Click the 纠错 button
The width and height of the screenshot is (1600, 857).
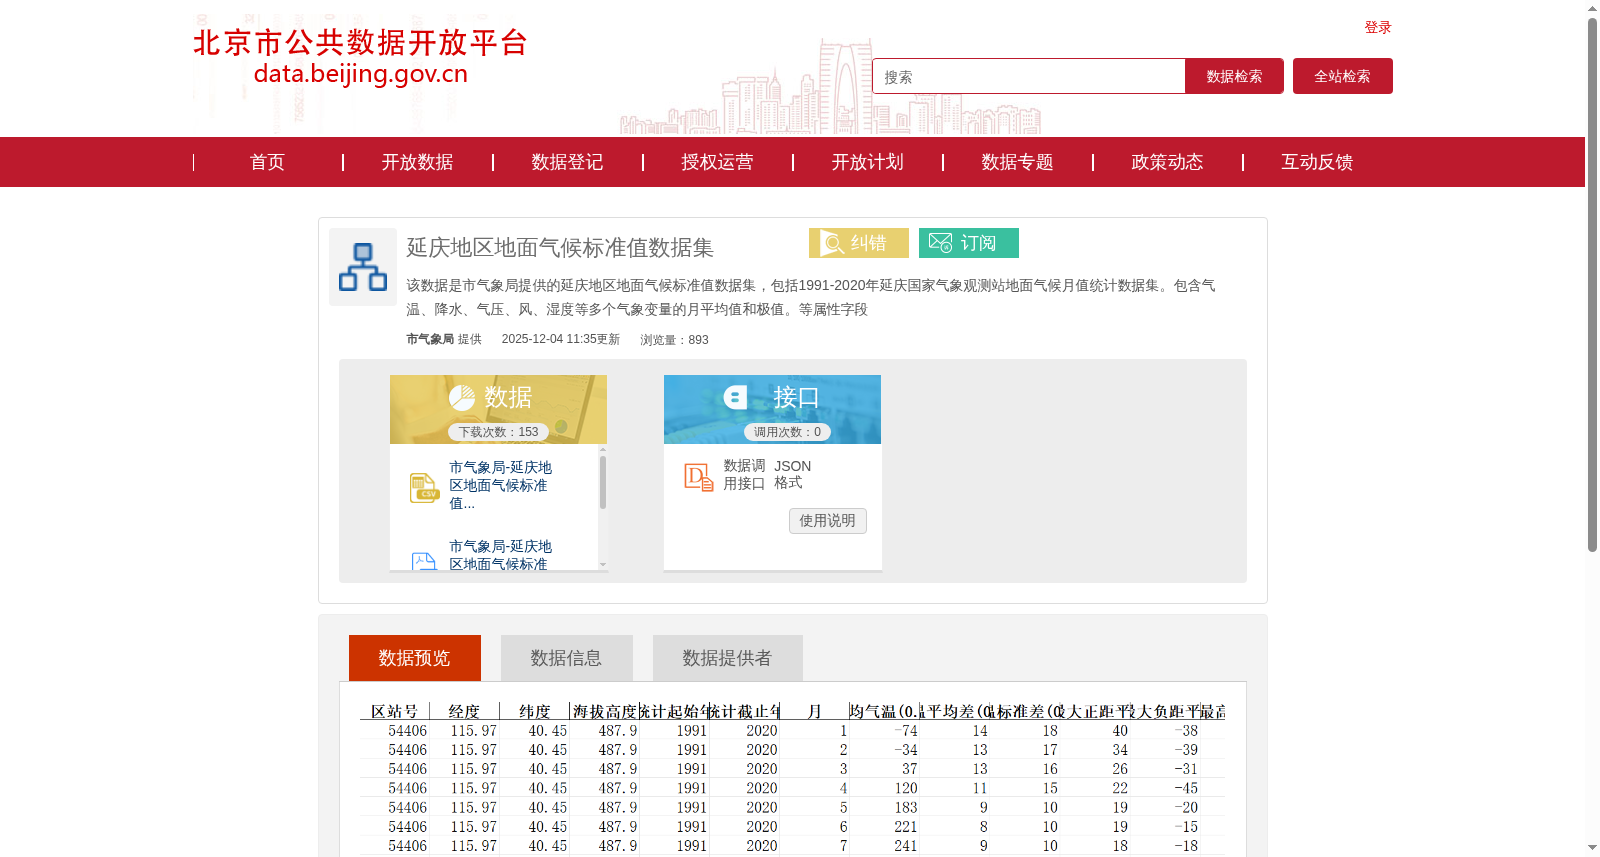tap(859, 243)
